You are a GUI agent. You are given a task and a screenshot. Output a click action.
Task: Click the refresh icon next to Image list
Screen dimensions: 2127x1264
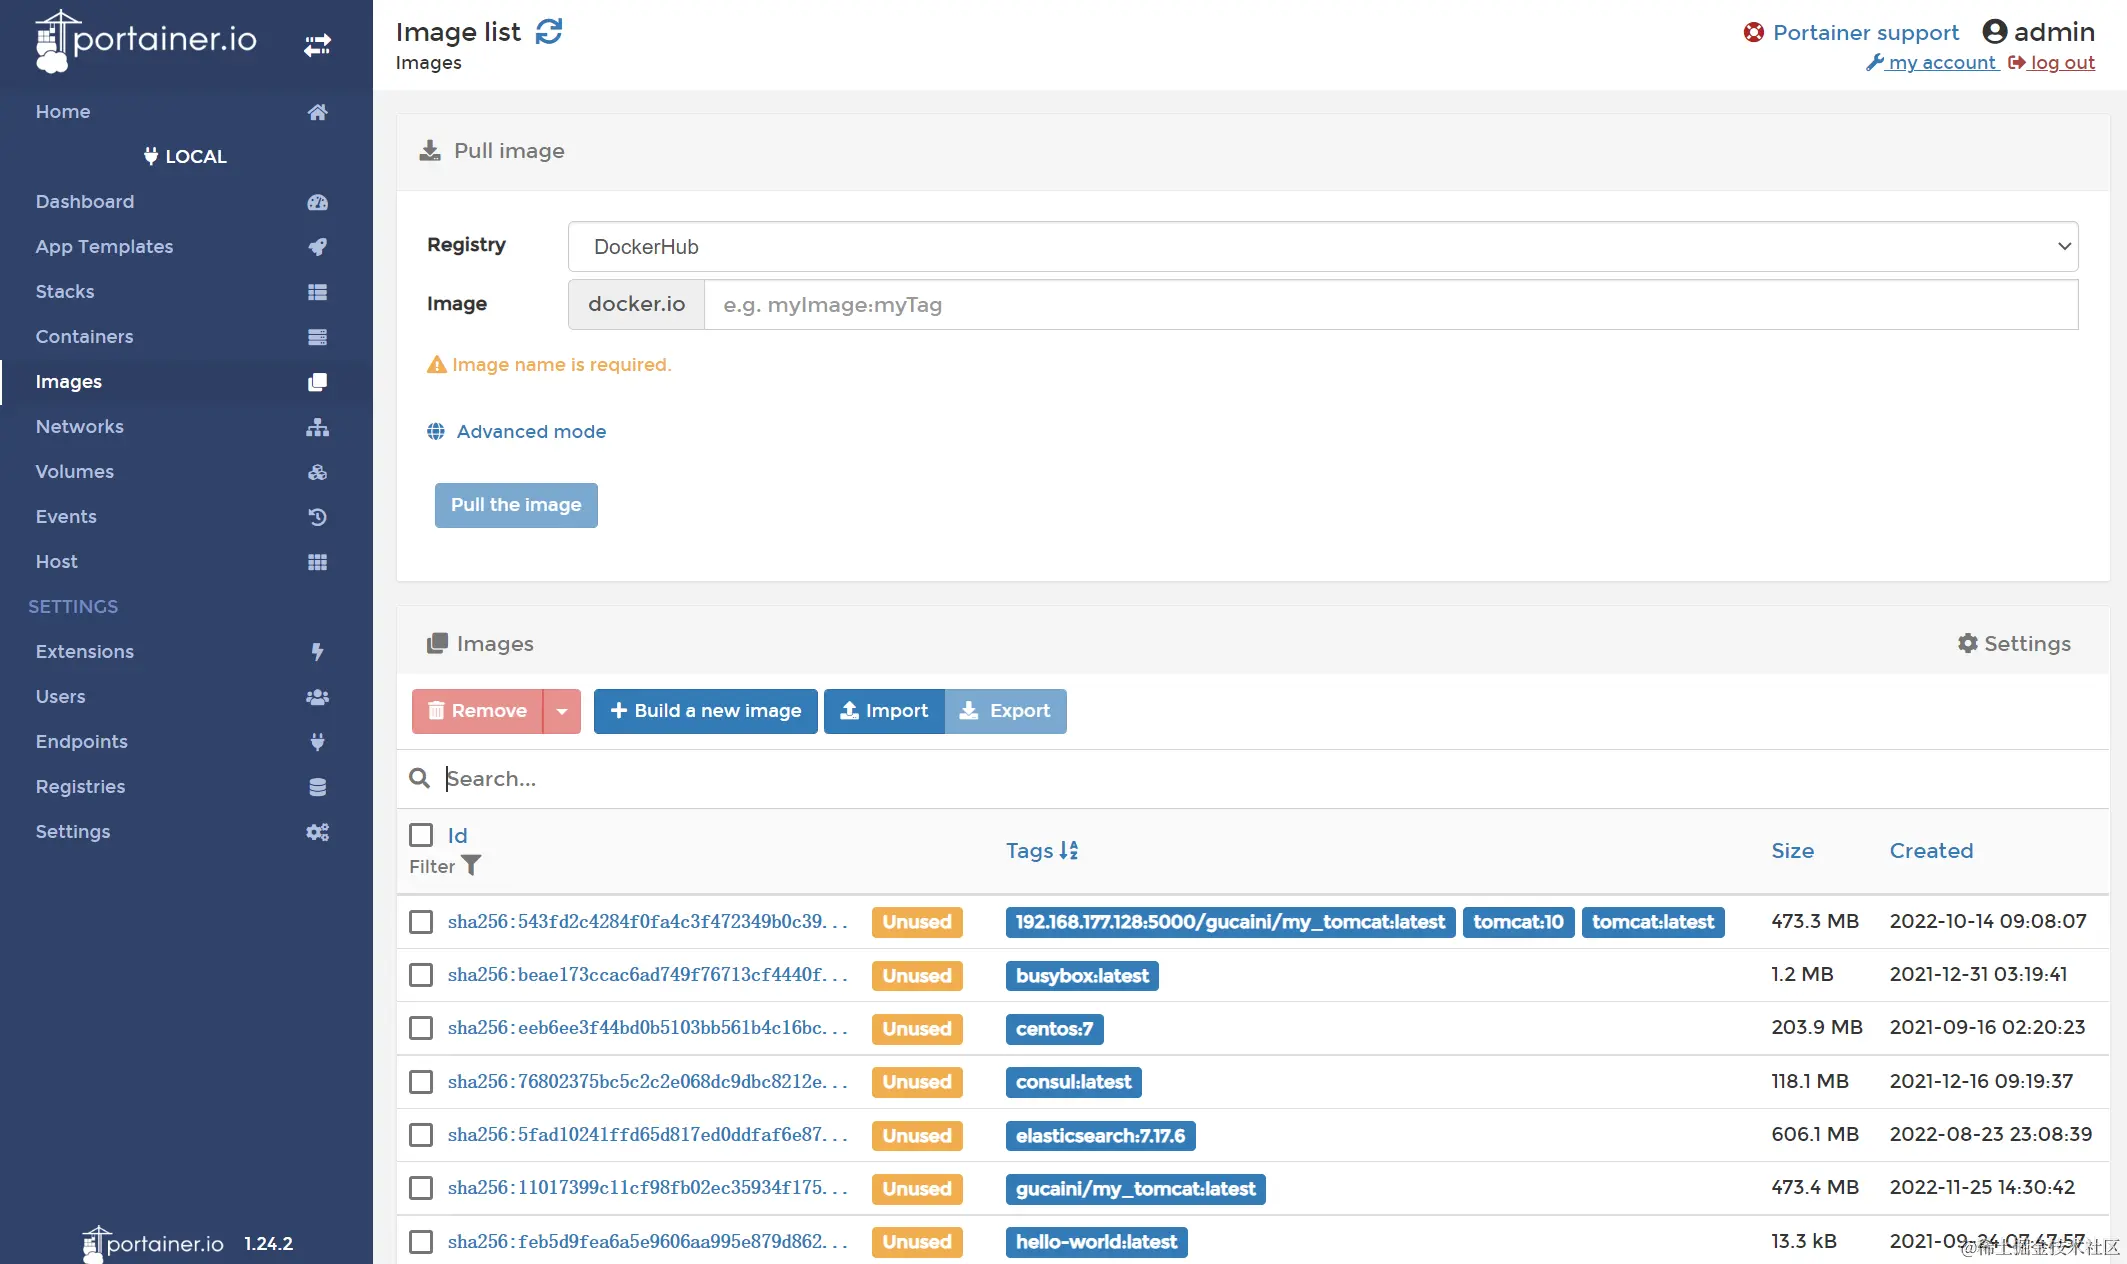[549, 32]
